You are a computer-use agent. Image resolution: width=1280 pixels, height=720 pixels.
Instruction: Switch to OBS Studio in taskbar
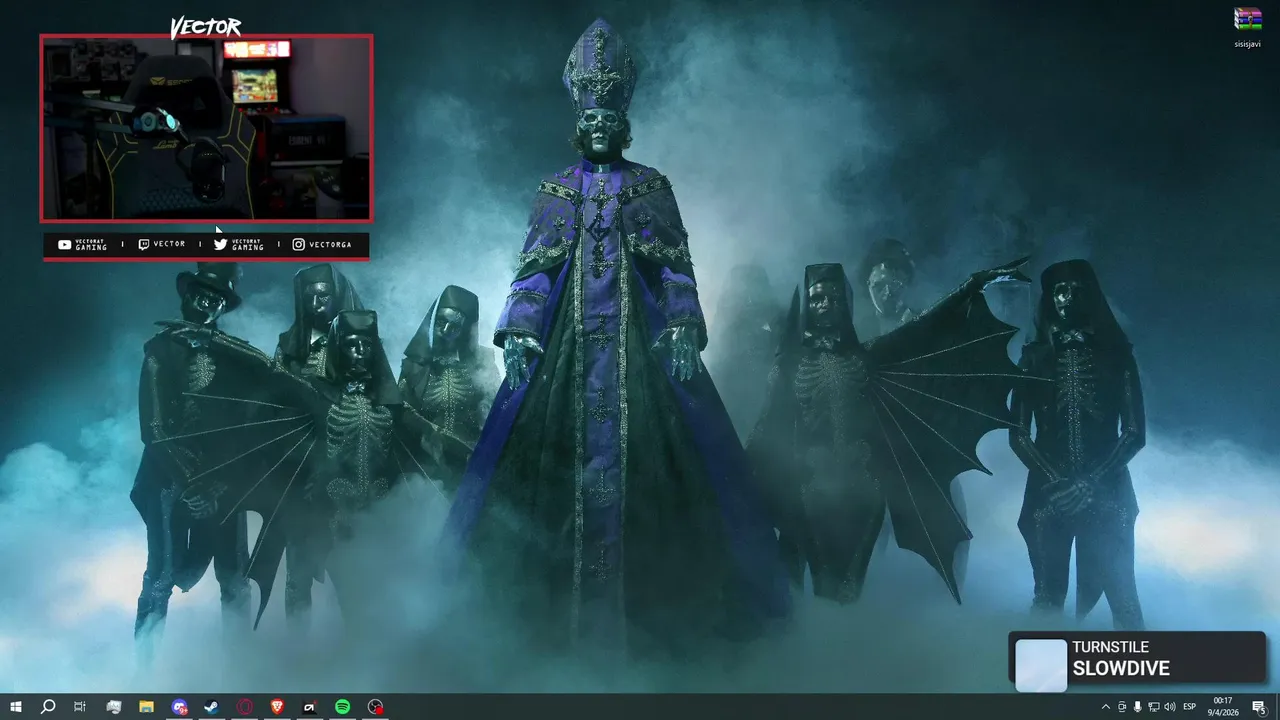[x=376, y=707]
